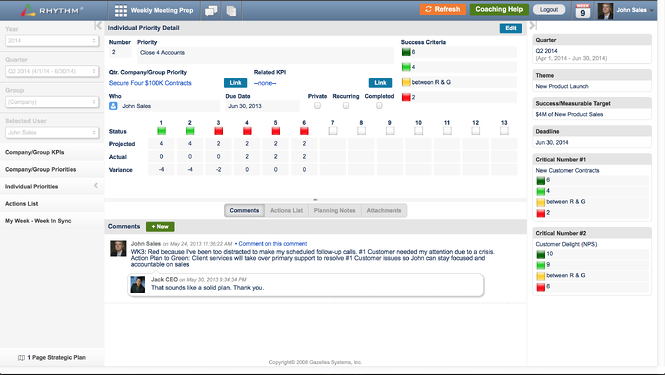Viewport: 665px width, 375px height.
Task: Open the Group dropdown (Company)
Action: 52,102
